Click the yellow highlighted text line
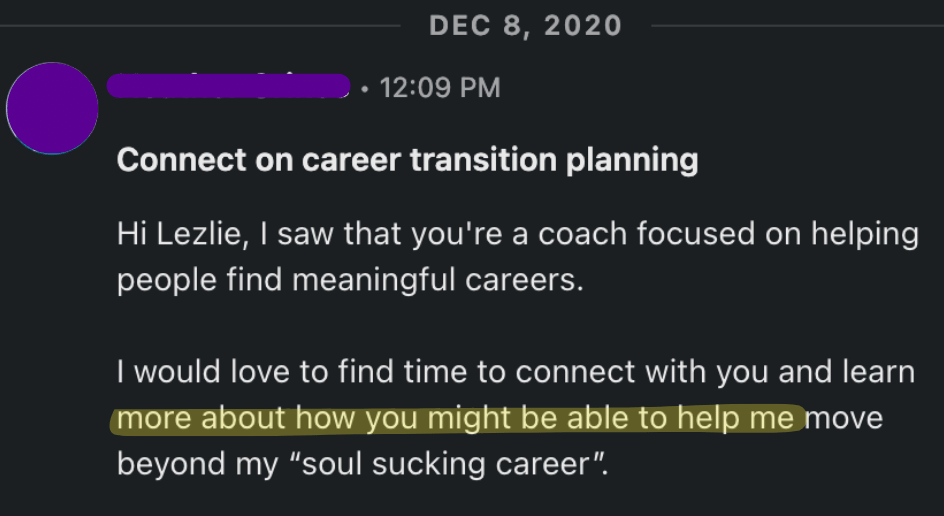Viewport: 944px width, 516px height. 460,417
